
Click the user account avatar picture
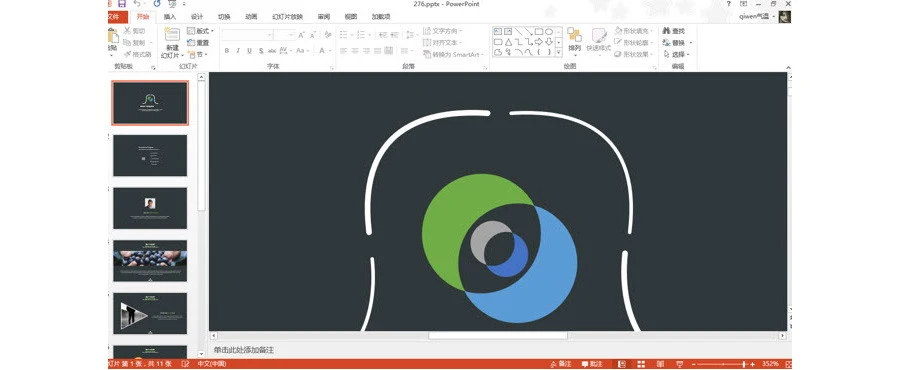785,17
